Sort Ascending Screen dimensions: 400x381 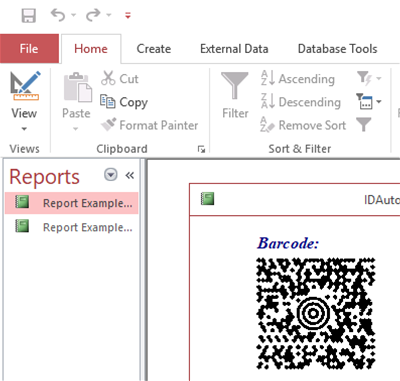tap(297, 79)
